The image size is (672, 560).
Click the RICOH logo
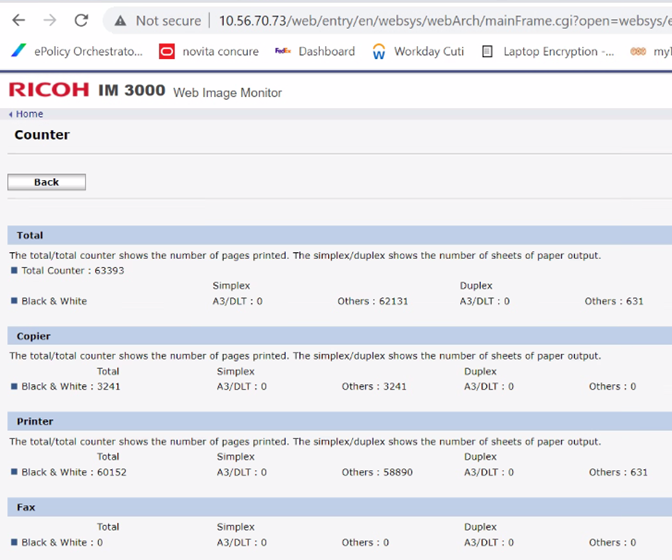tap(49, 90)
